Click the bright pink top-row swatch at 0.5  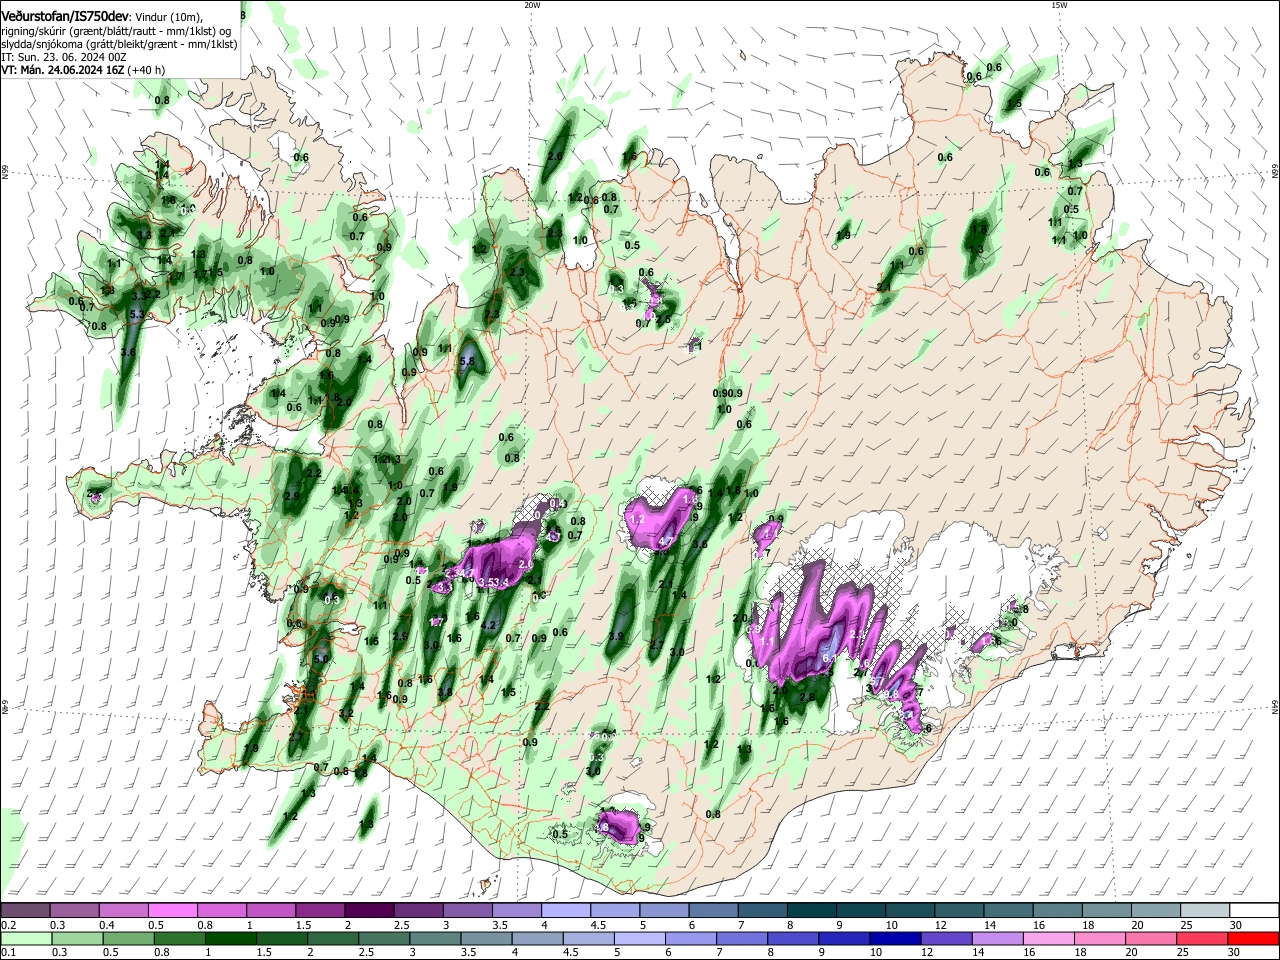click(x=173, y=910)
